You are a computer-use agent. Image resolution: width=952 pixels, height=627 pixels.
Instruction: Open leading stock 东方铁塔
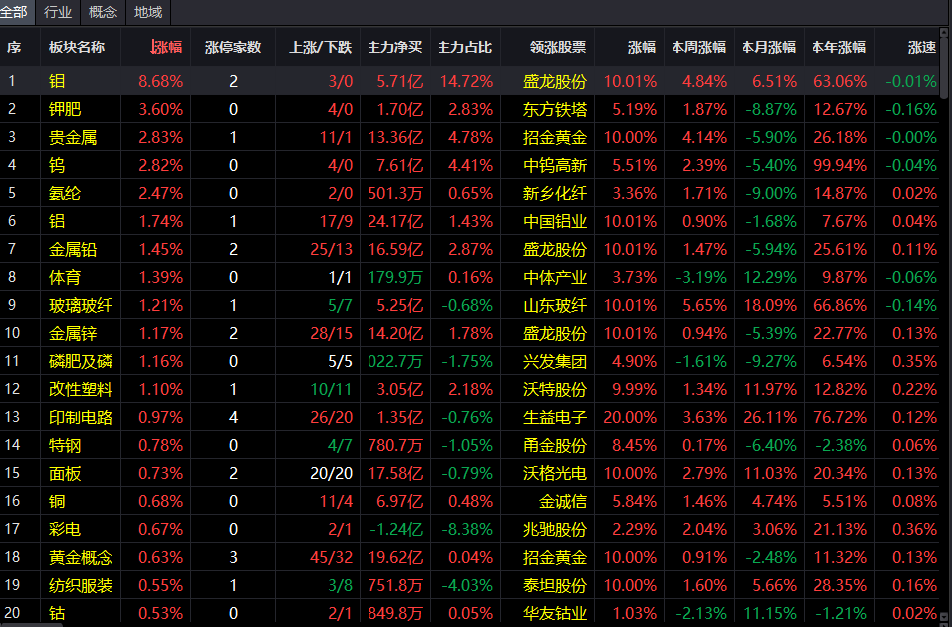point(555,109)
